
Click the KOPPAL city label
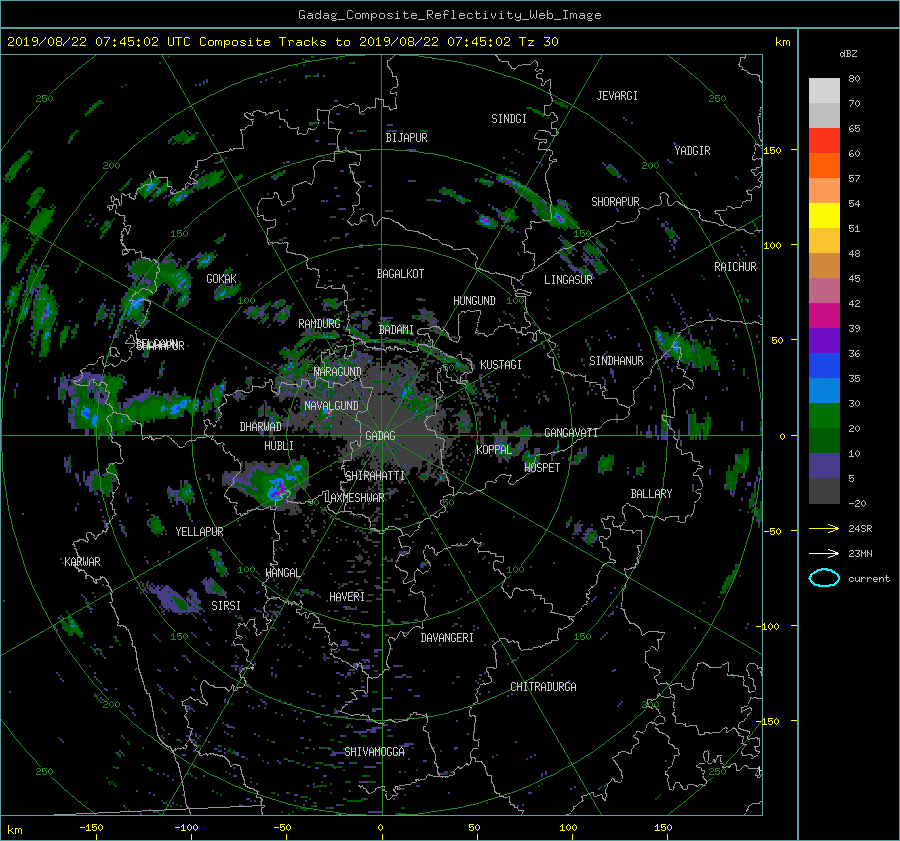coord(494,450)
